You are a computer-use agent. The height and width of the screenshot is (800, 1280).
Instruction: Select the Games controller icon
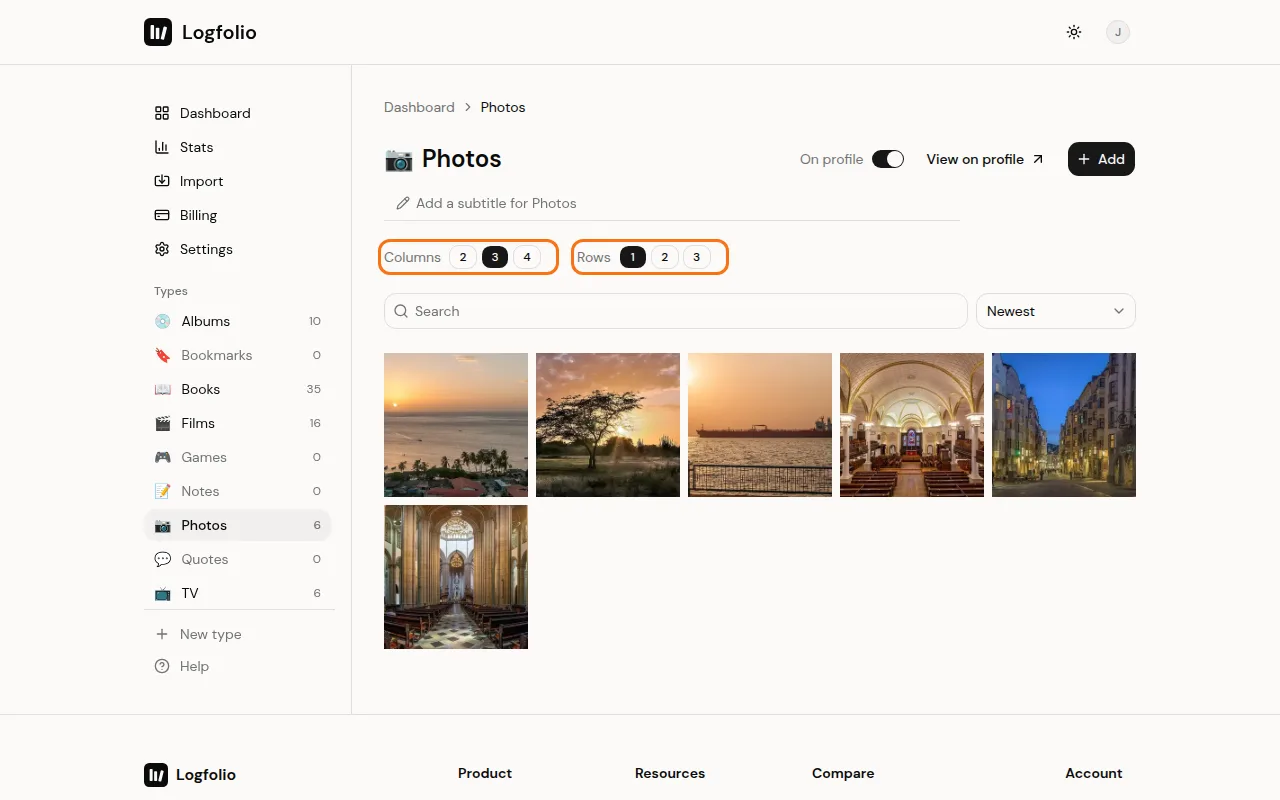162,457
